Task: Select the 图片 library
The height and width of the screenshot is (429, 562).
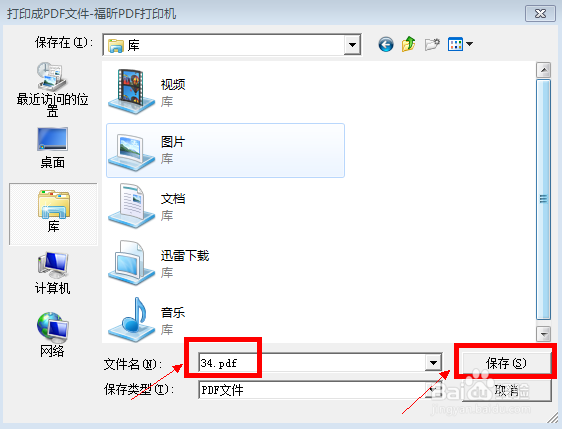Action: (225, 150)
